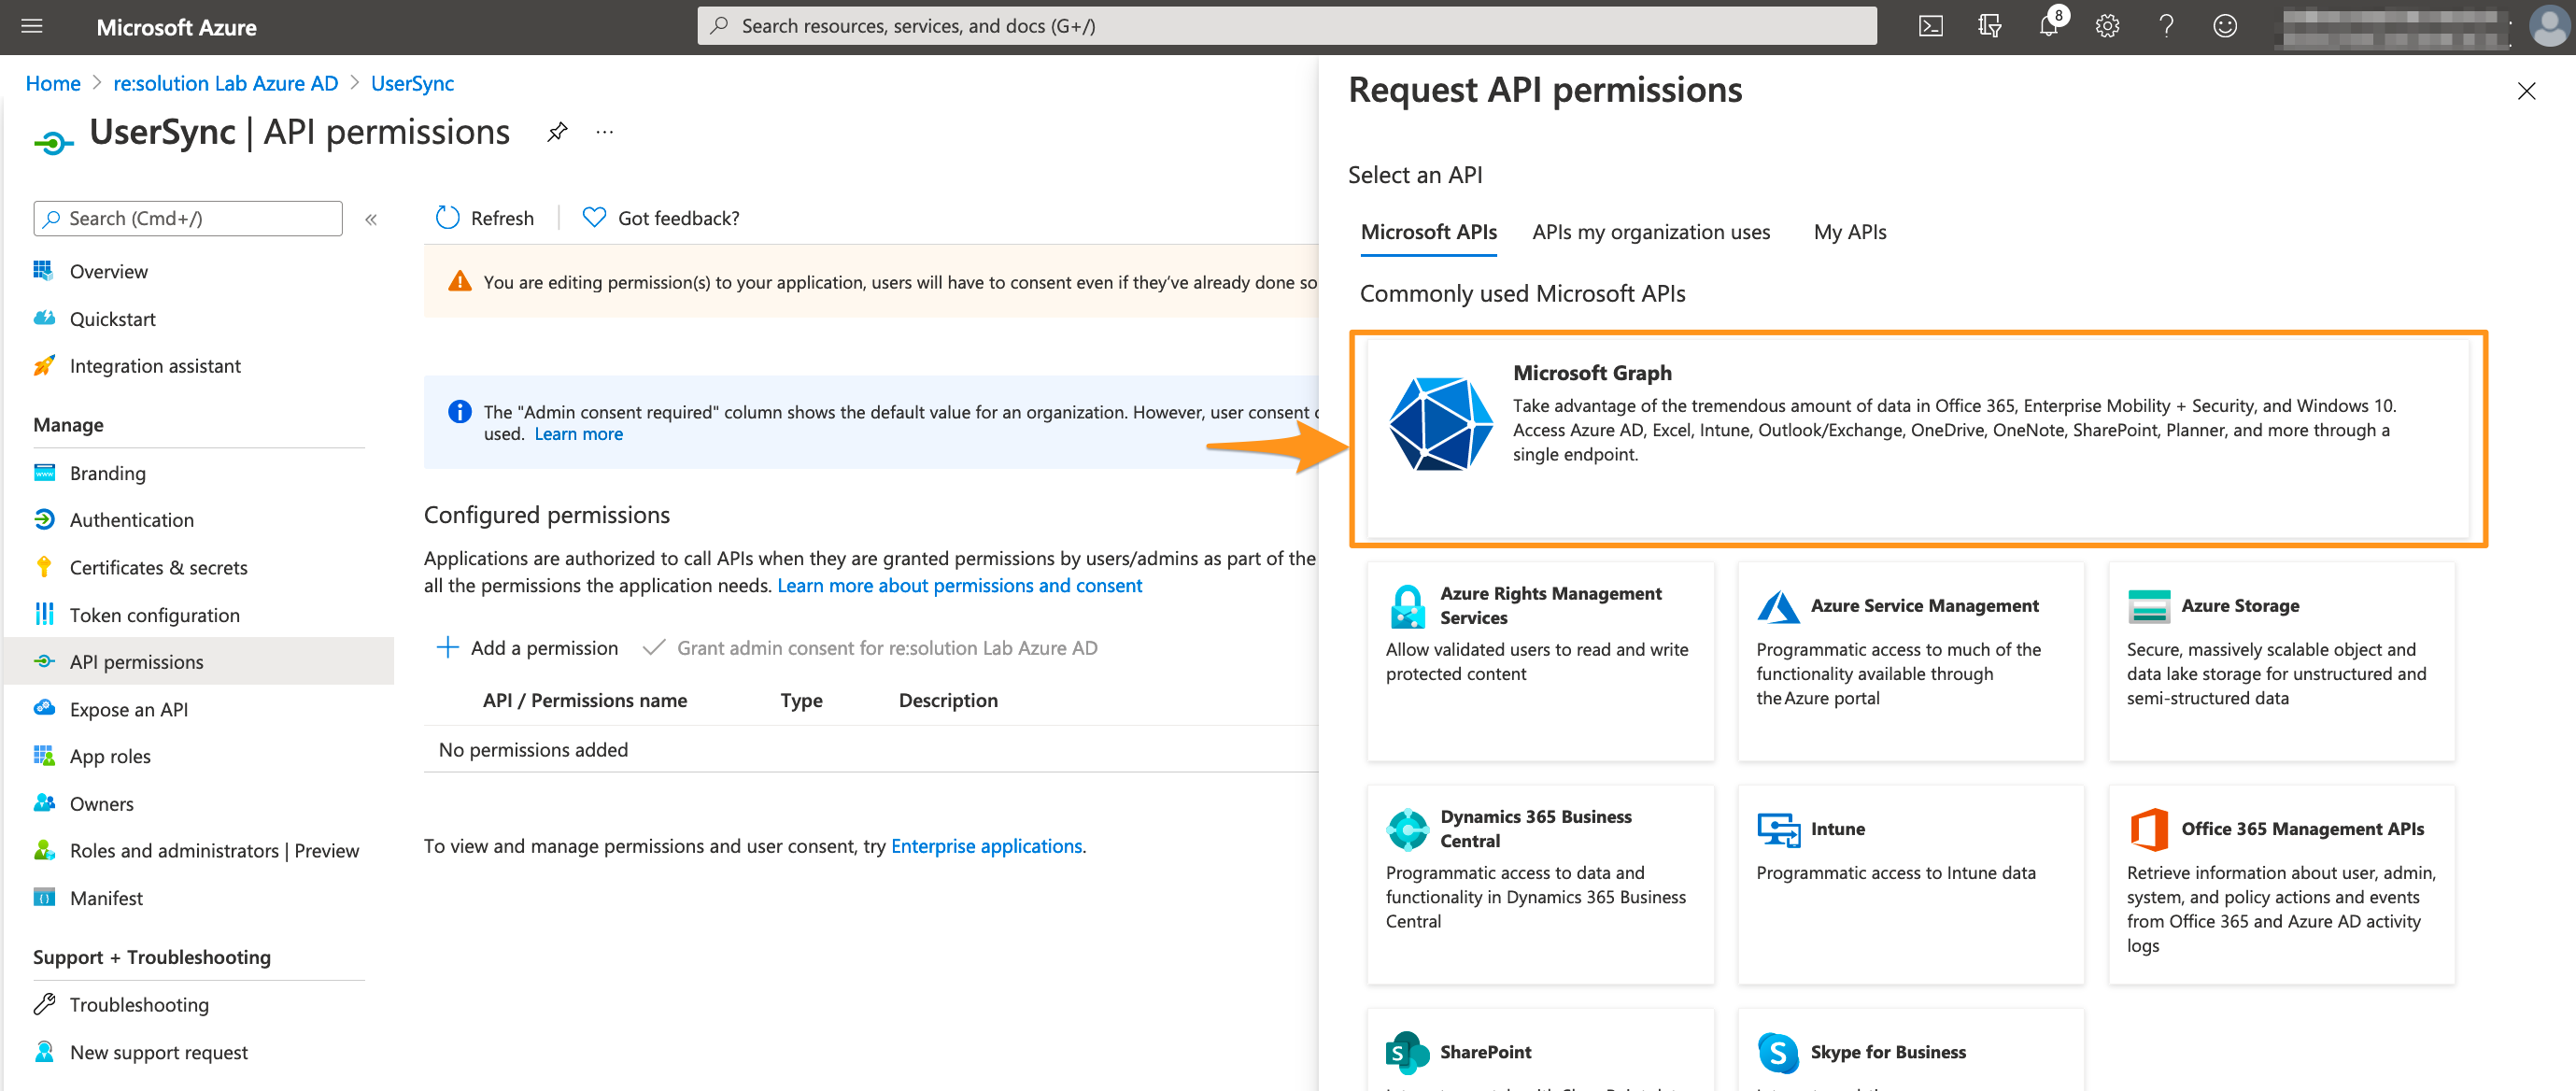
Task: Click the UserSync app icon in header
Action: tap(53, 142)
